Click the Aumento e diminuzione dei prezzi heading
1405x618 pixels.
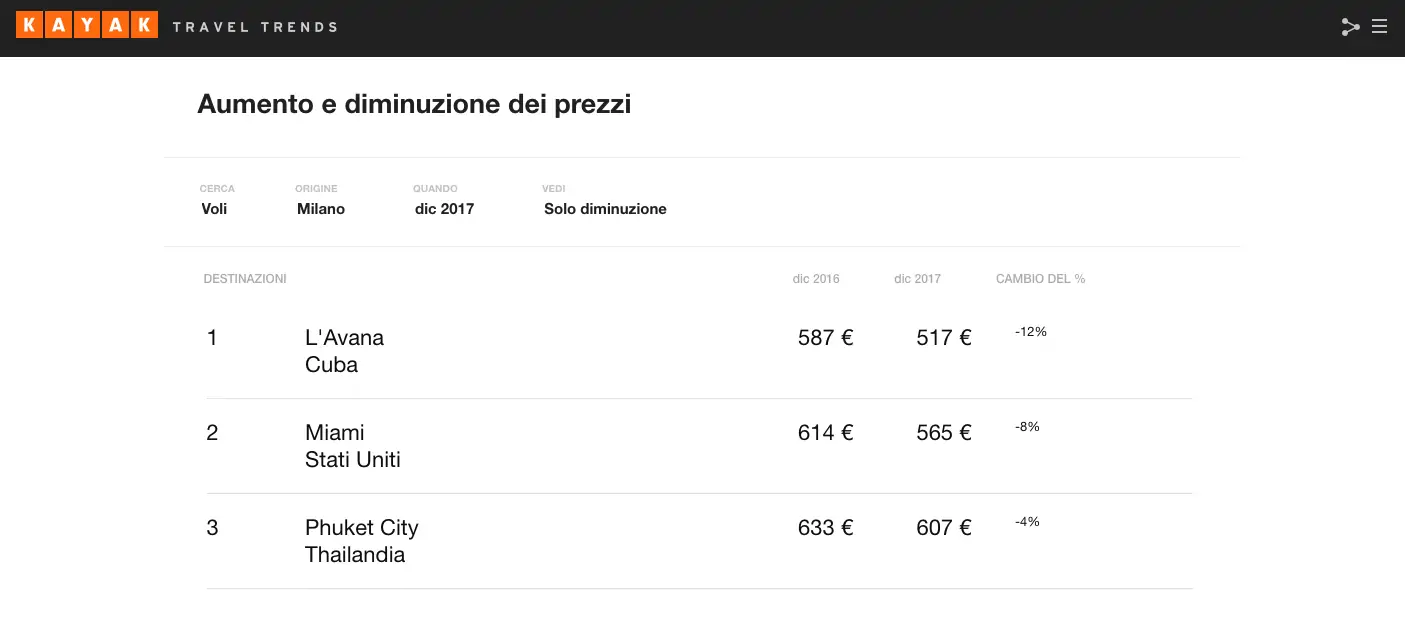pos(414,104)
